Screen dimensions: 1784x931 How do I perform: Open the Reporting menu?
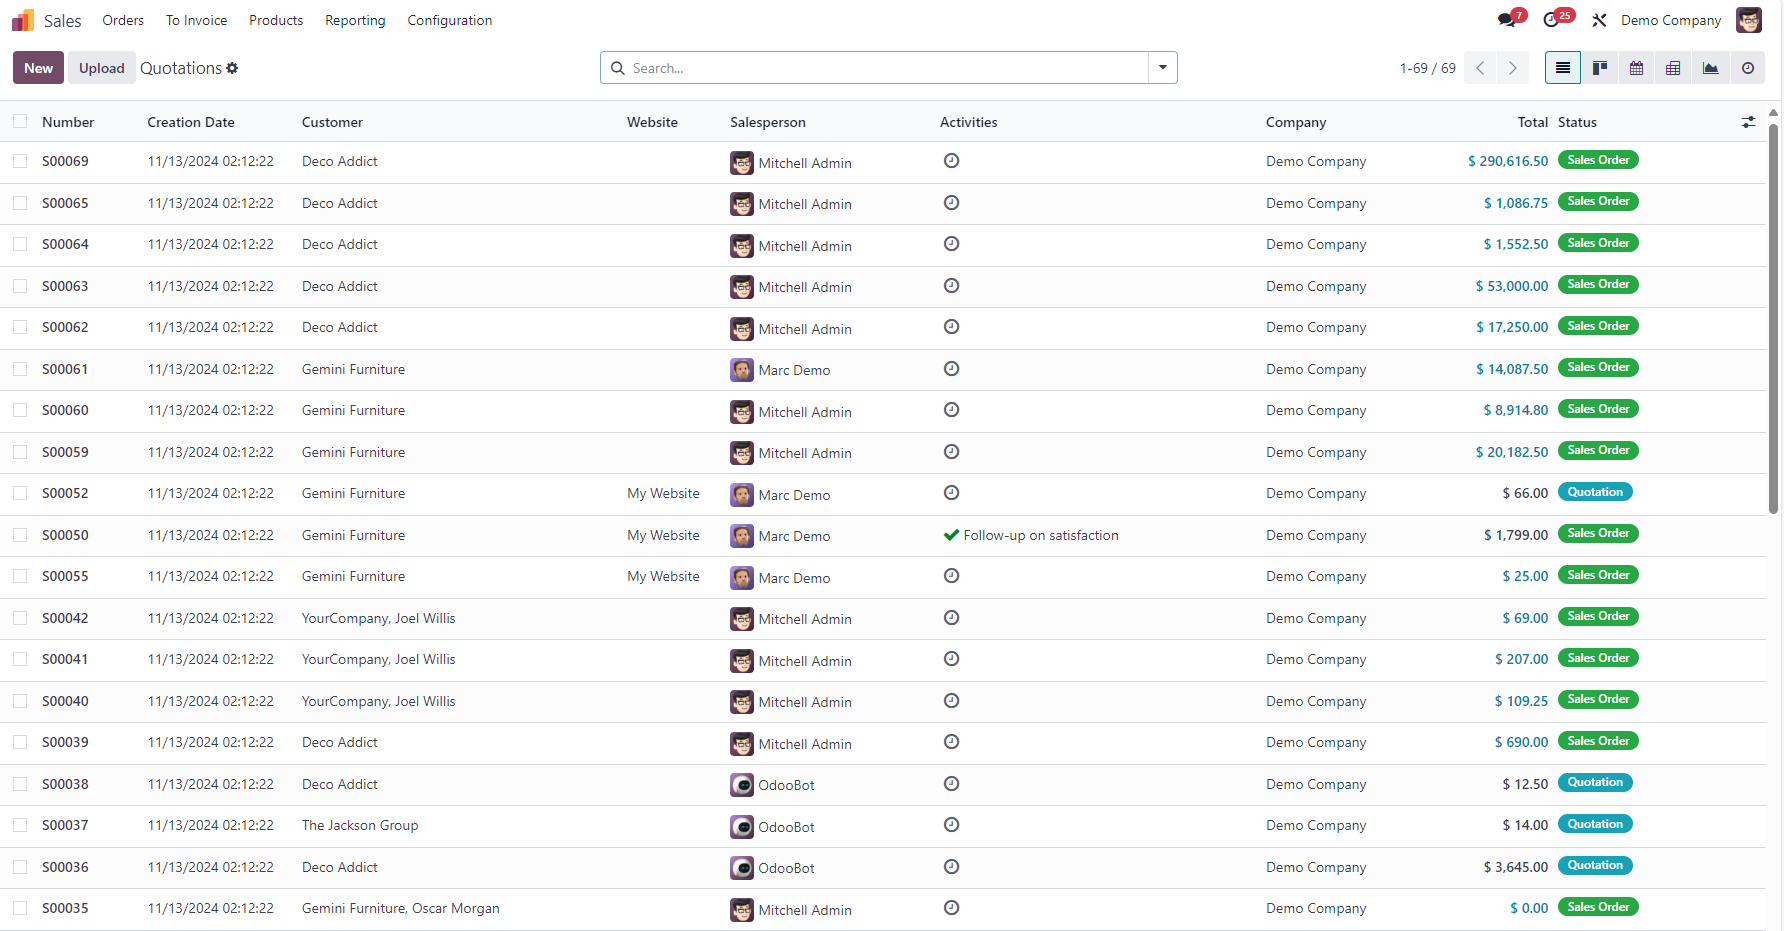tap(355, 20)
